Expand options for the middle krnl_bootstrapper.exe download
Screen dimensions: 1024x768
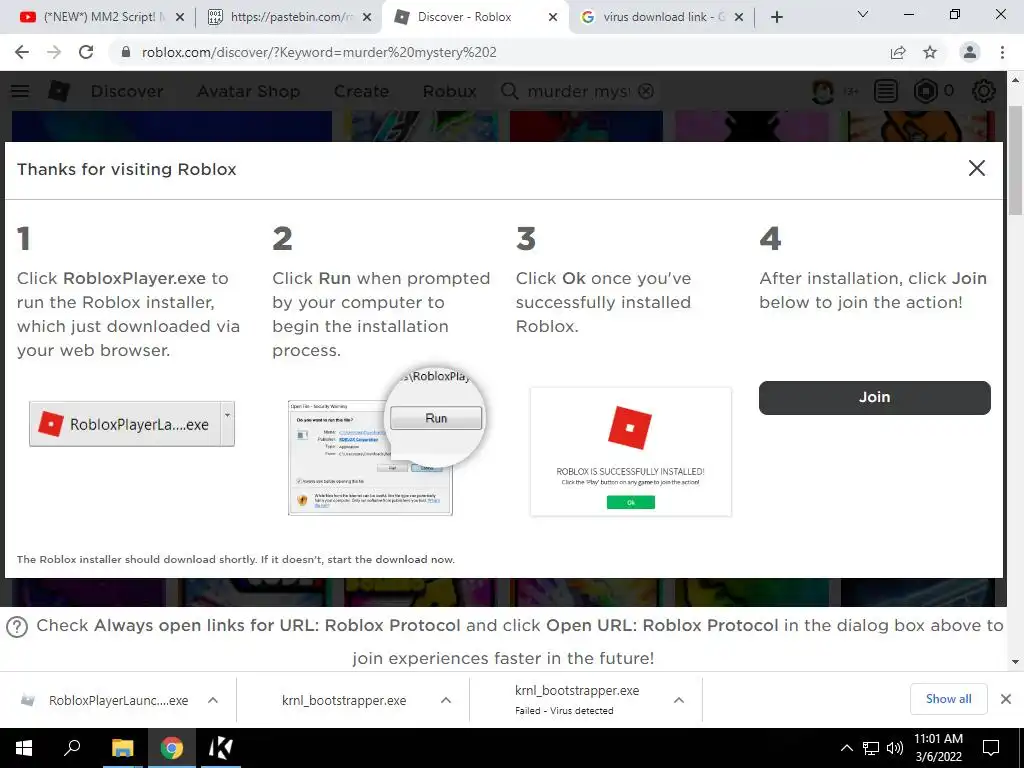[x=446, y=700]
